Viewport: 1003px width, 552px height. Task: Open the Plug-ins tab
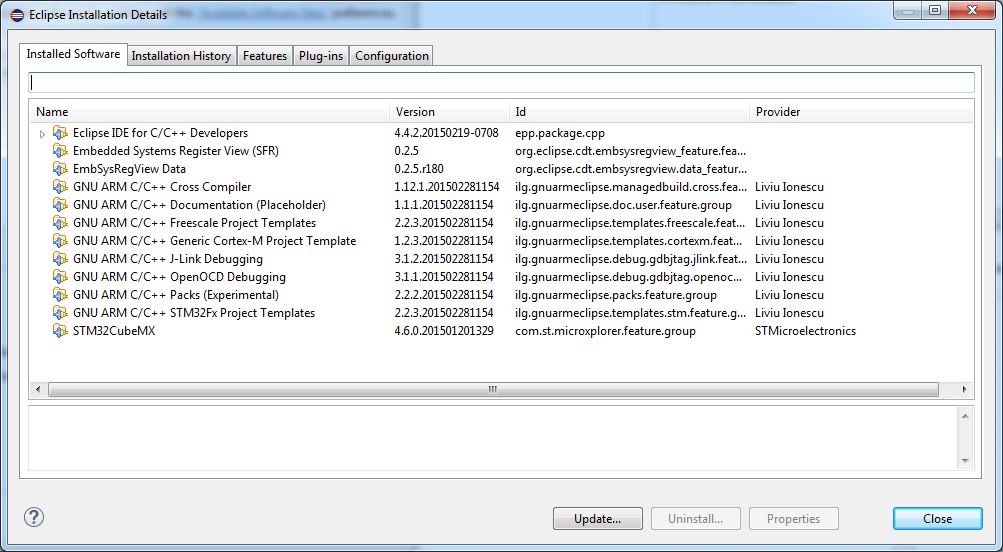tap(321, 56)
